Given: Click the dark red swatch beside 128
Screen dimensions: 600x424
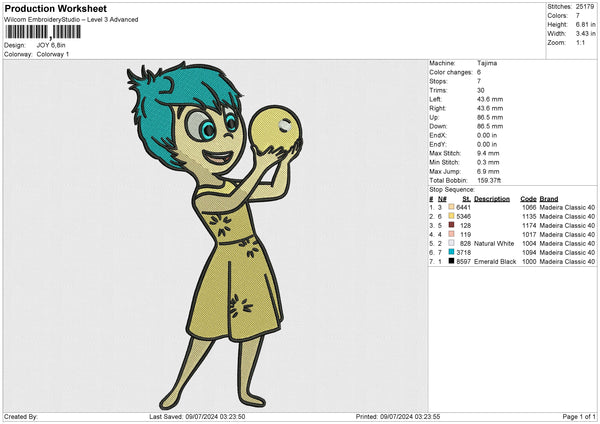Looking at the screenshot, I should [451, 225].
